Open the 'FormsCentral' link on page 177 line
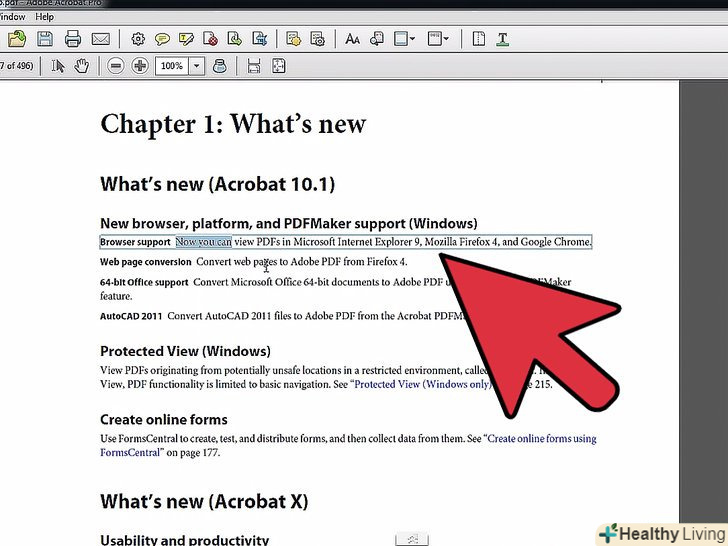 click(x=130, y=453)
